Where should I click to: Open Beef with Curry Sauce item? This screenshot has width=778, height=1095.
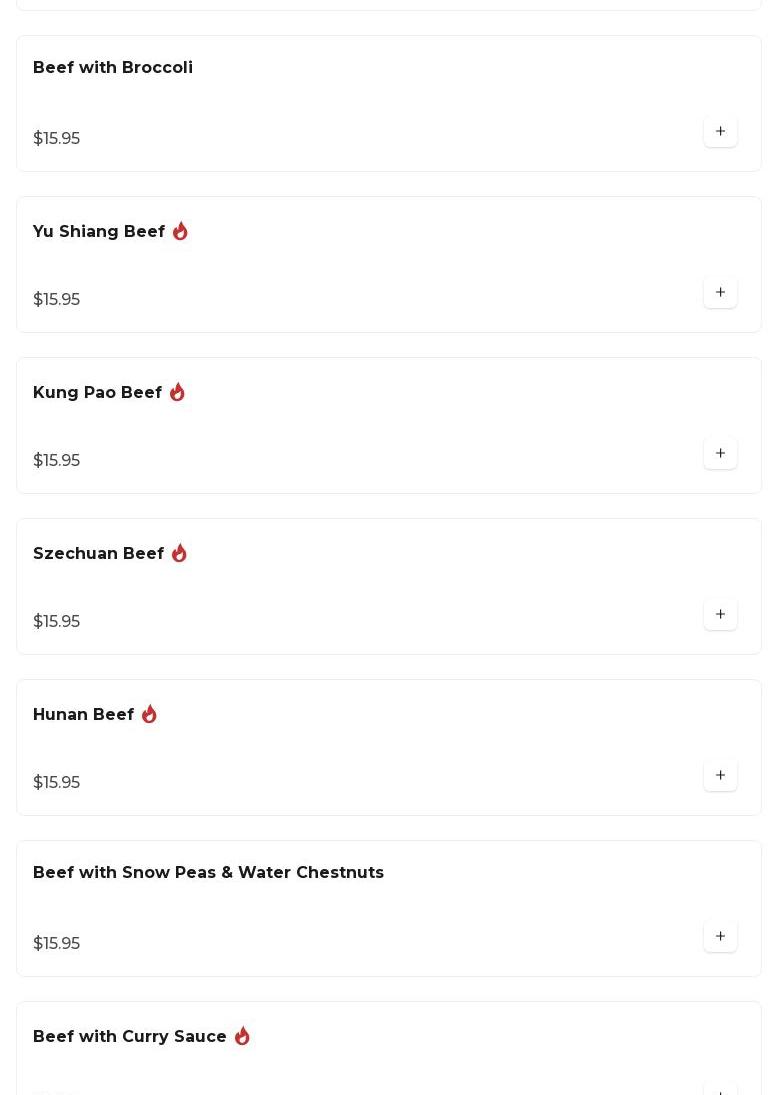(130, 1036)
